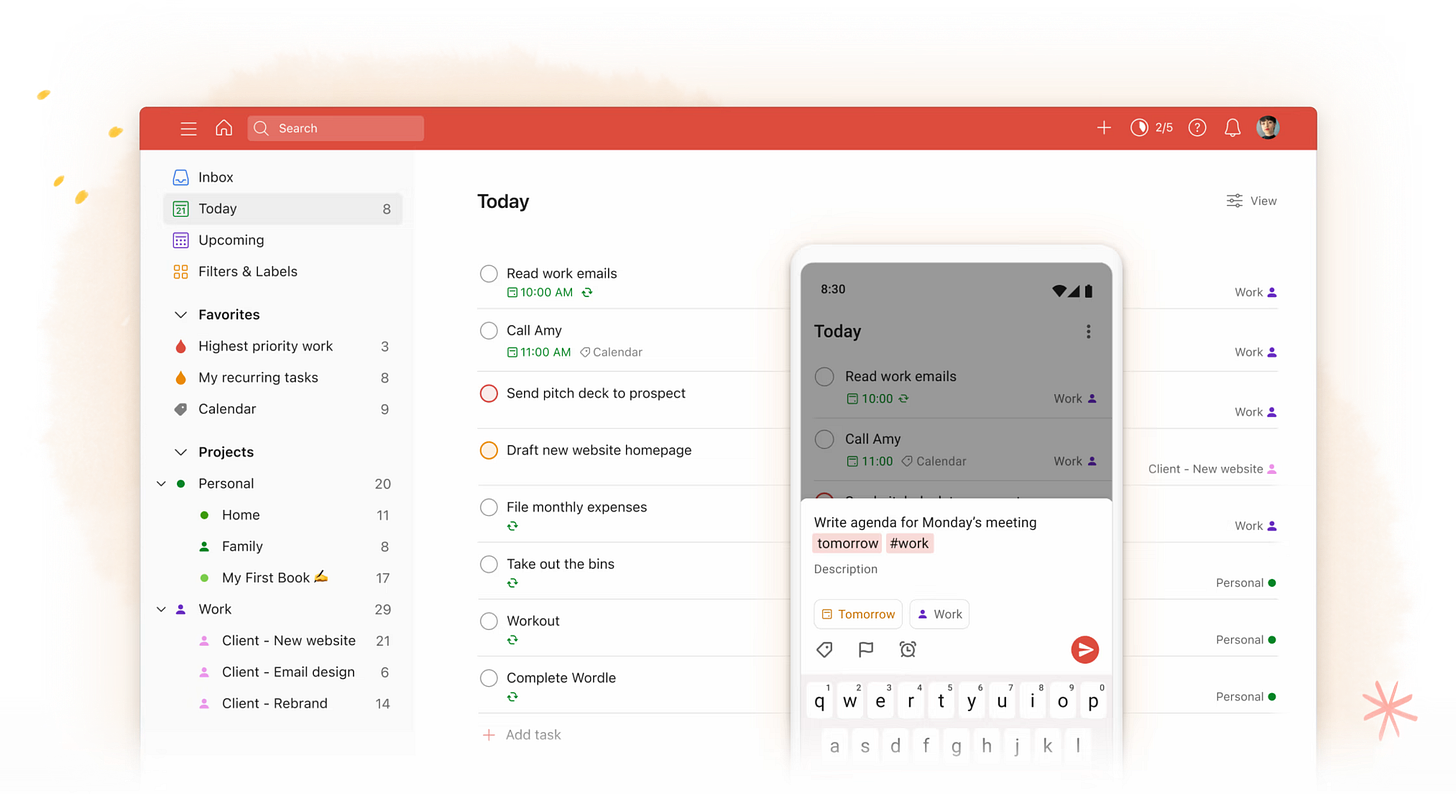Check off the Workout task
Image resolution: width=1456 pixels, height=794 pixels.
point(489,621)
